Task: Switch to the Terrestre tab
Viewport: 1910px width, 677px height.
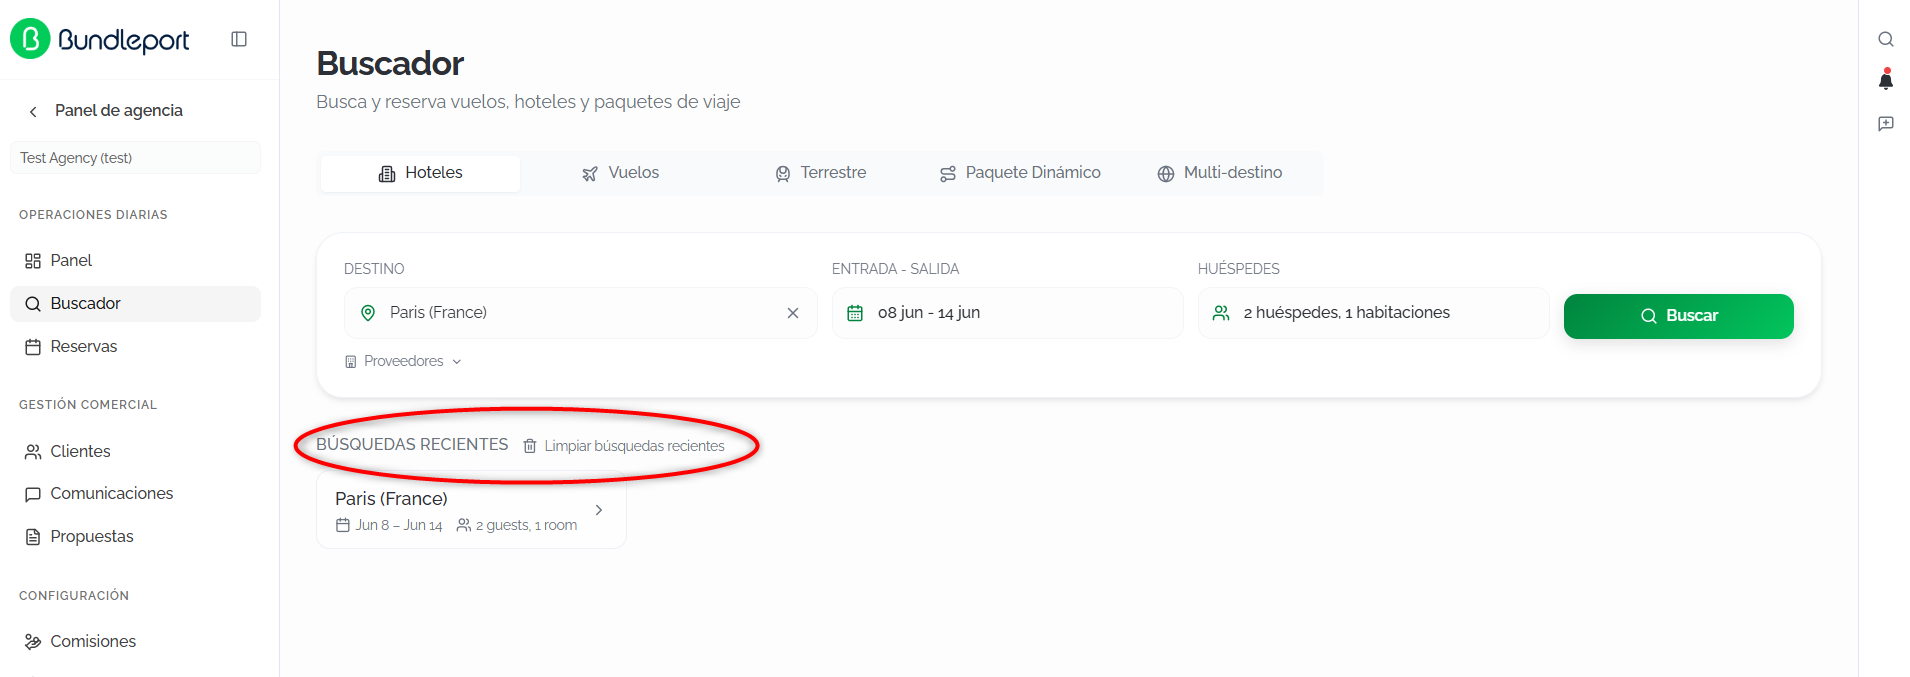Action: click(820, 173)
